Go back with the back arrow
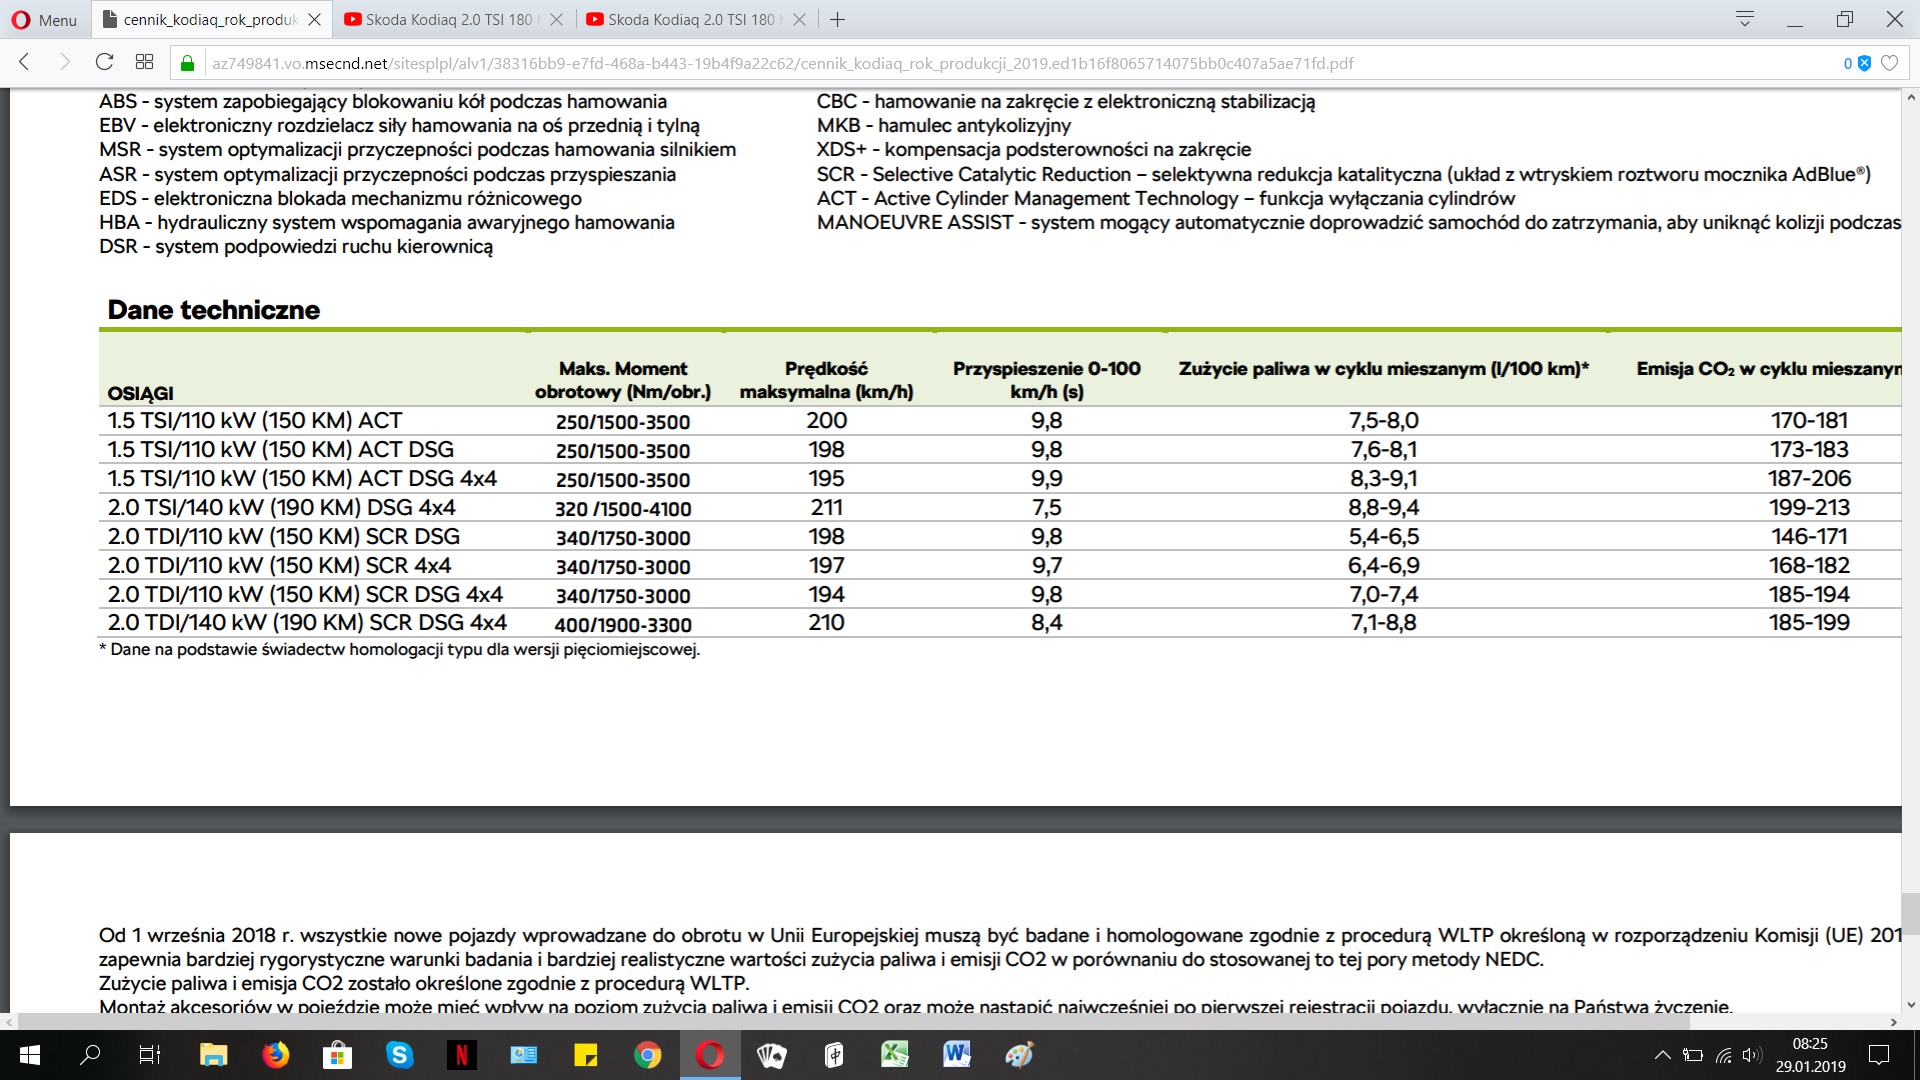 pyautogui.click(x=25, y=62)
